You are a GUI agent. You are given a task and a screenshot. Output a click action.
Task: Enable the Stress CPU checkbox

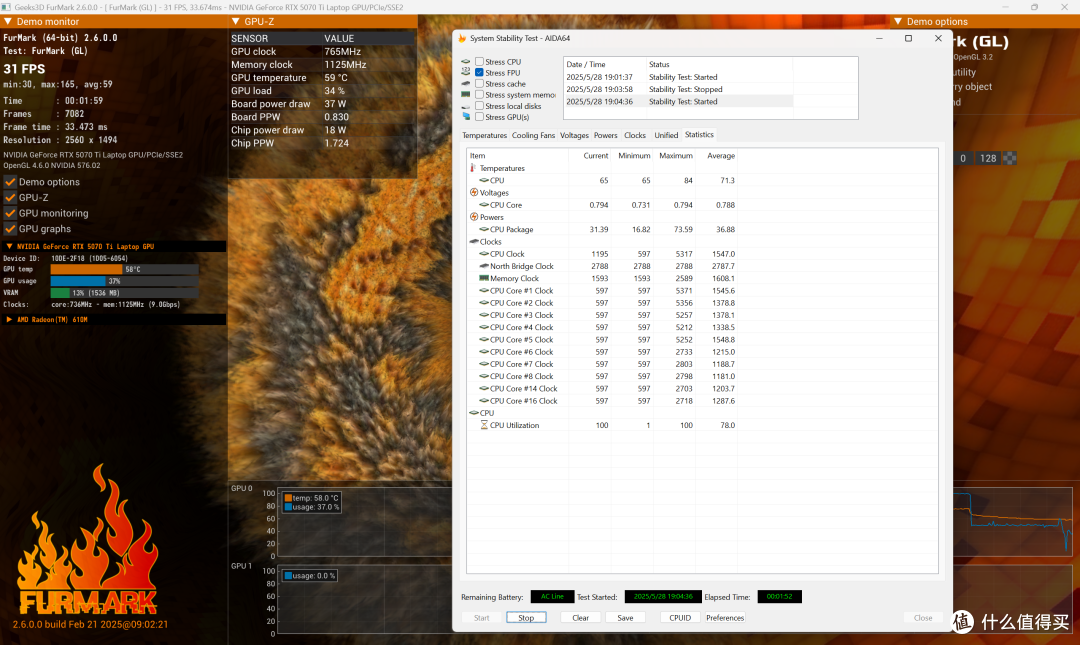479,61
